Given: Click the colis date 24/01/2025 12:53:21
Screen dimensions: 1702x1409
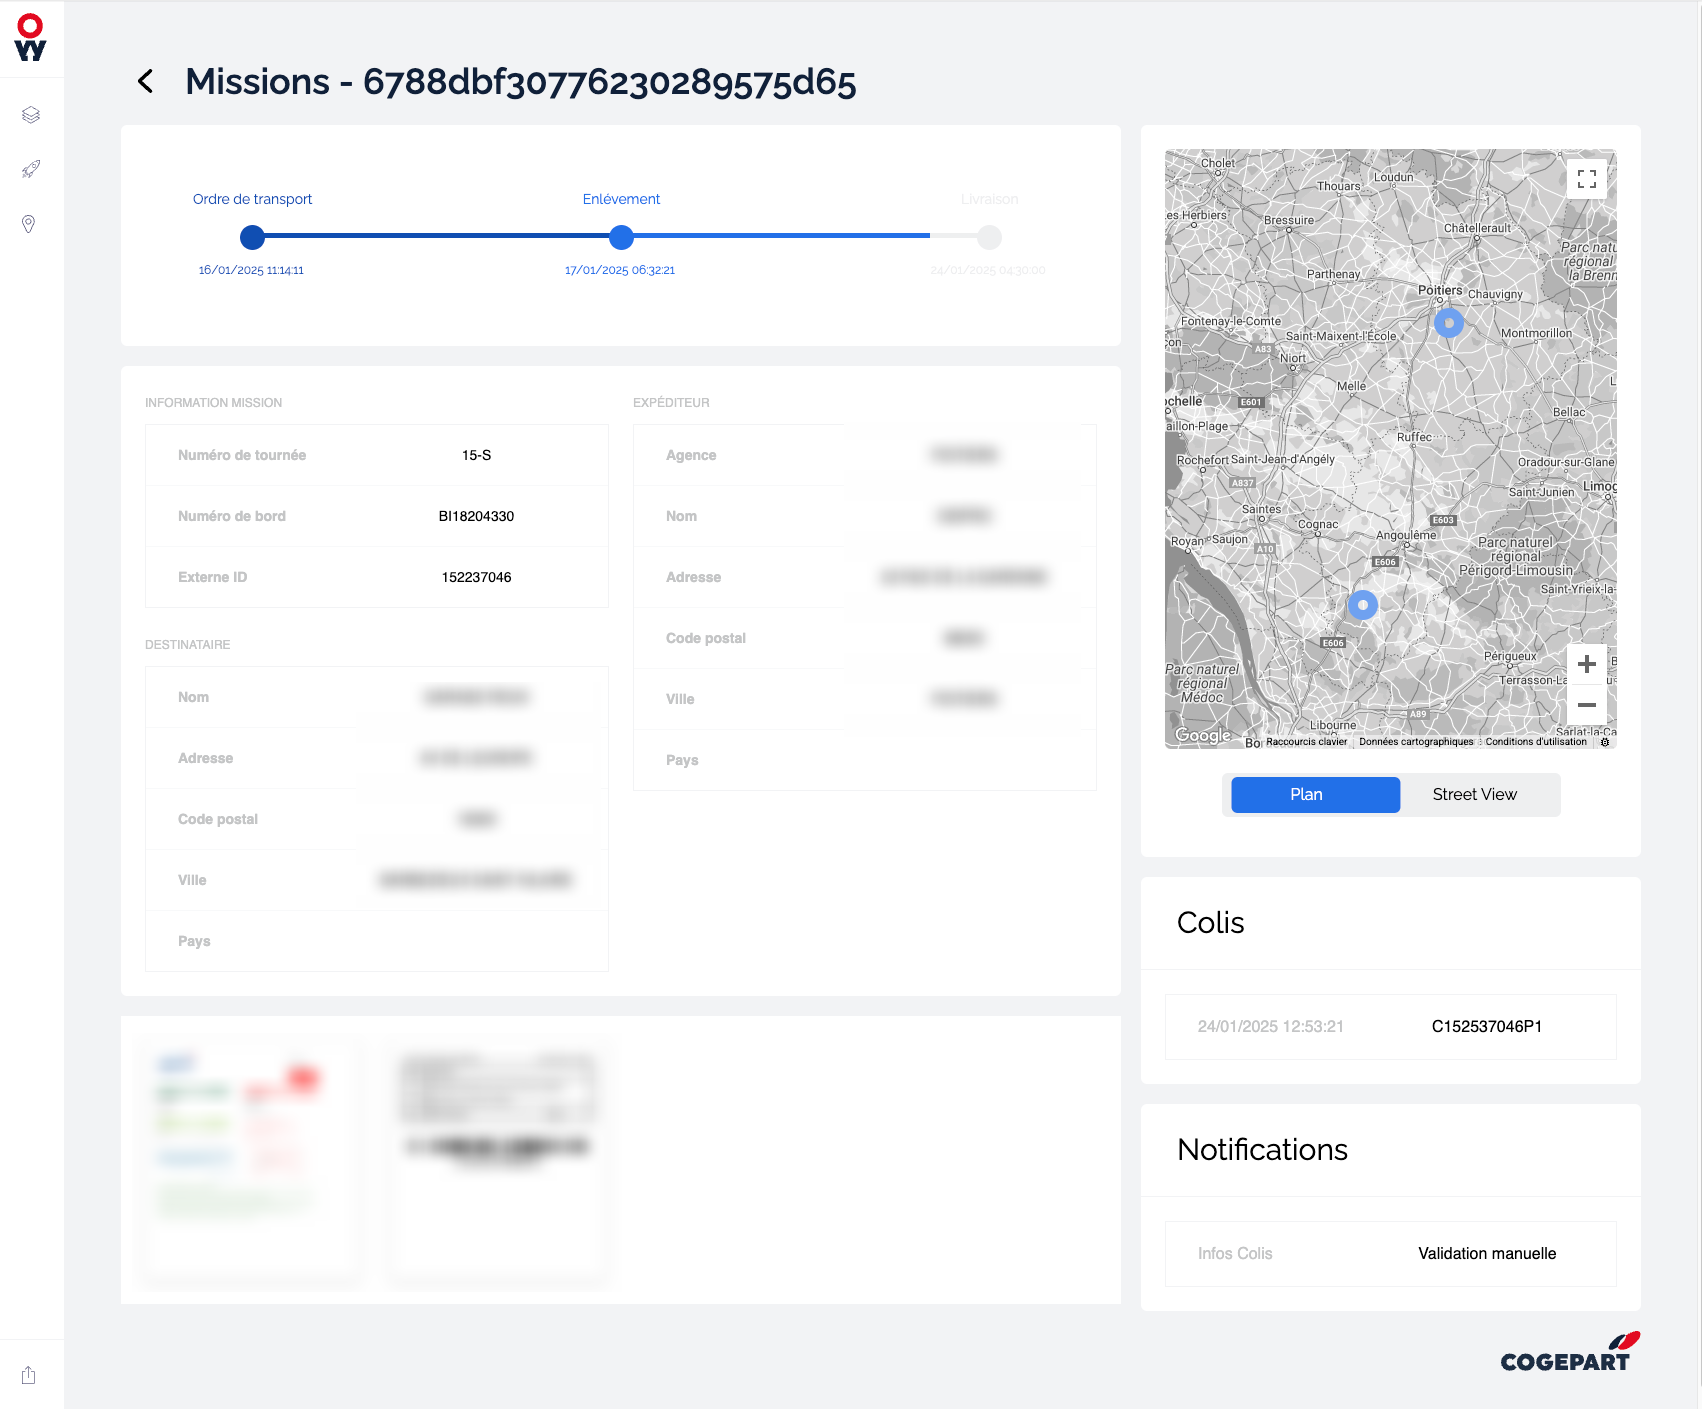Looking at the screenshot, I should click(x=1270, y=1027).
